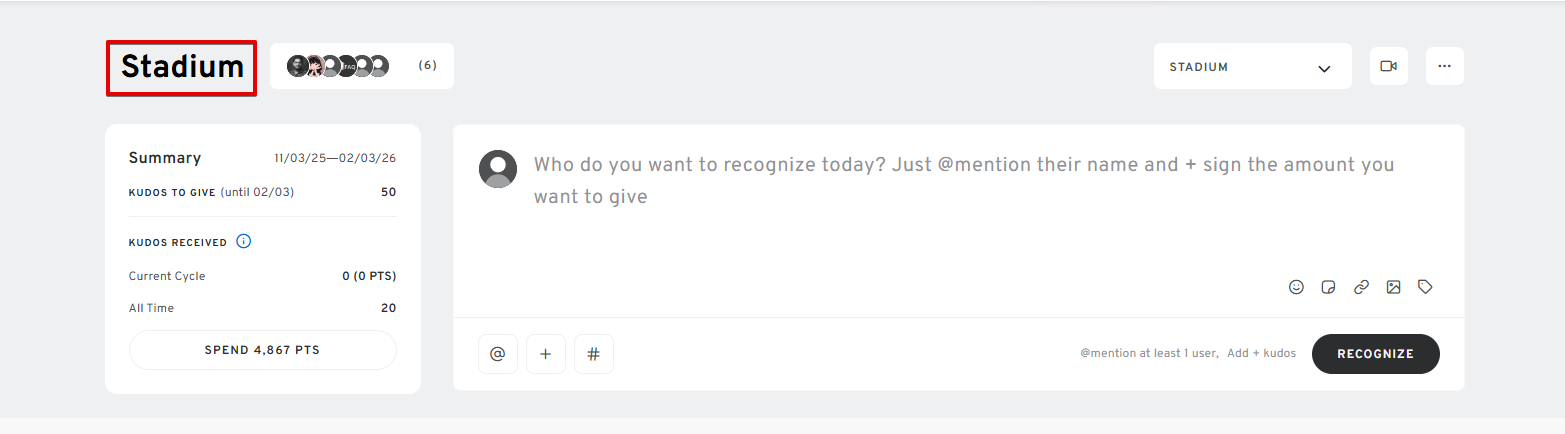Start a video call with camera icon

[1388, 66]
